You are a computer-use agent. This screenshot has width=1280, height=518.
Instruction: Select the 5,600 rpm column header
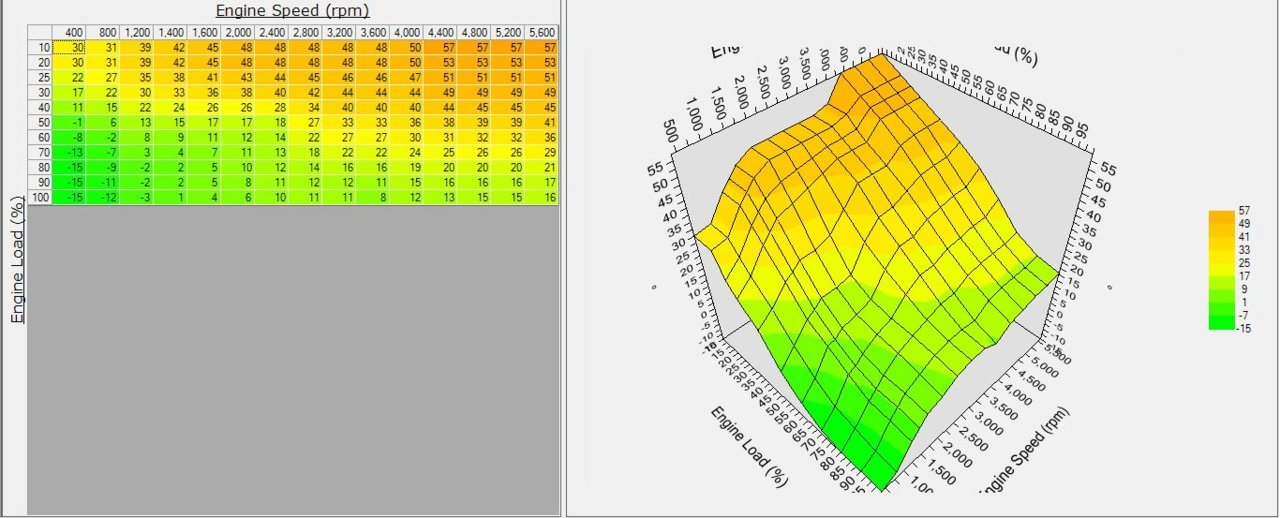(543, 33)
